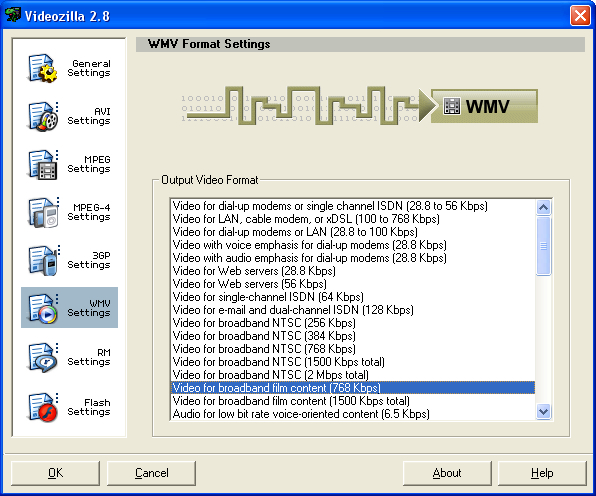Switch to AVI Settings label
This screenshot has height=496, width=596.
pos(89,116)
